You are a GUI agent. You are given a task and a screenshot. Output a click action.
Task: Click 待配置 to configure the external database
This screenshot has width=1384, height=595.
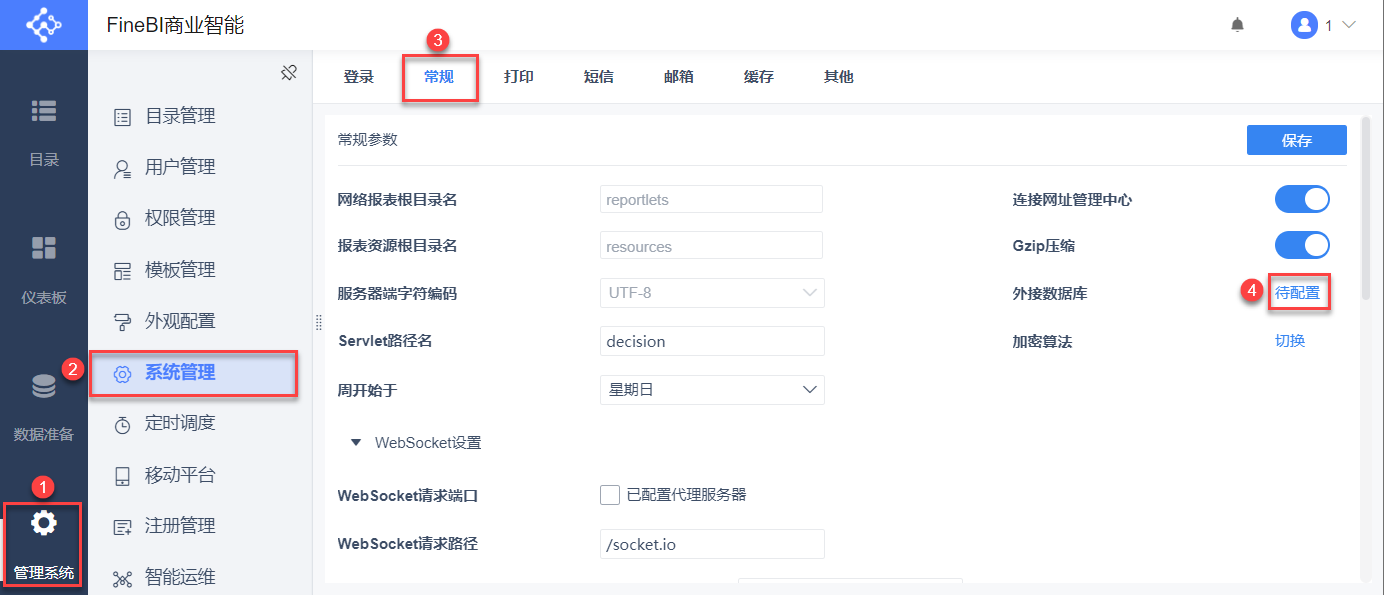[x=1298, y=292]
